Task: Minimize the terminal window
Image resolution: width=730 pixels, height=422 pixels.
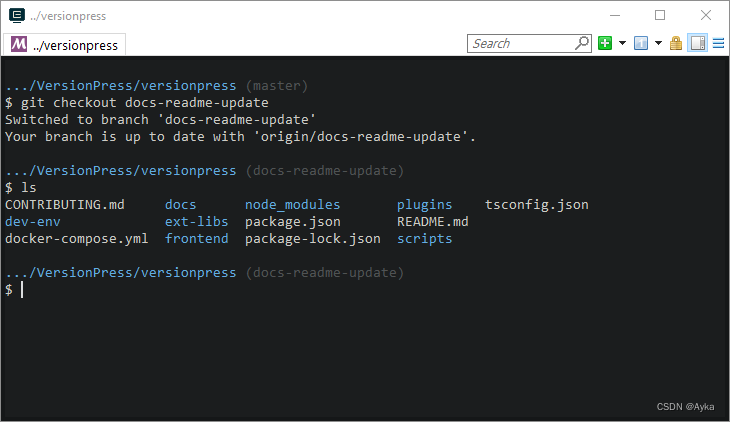Action: pos(615,15)
